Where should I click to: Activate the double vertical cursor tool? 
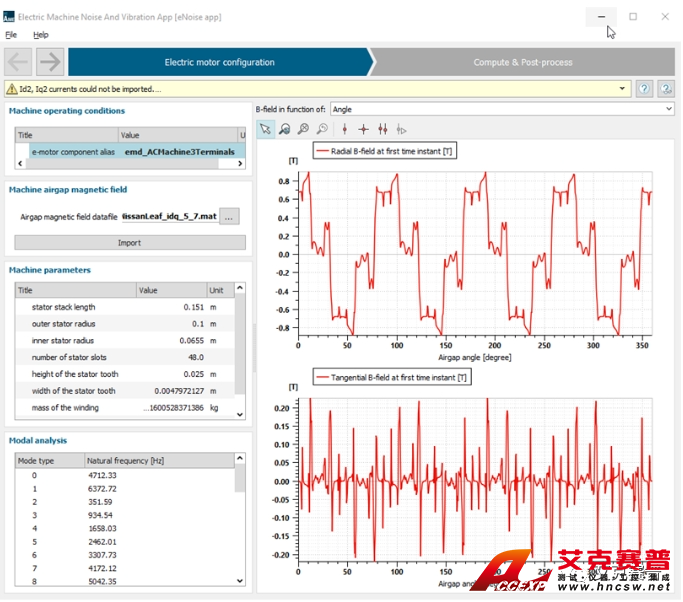tap(382, 129)
